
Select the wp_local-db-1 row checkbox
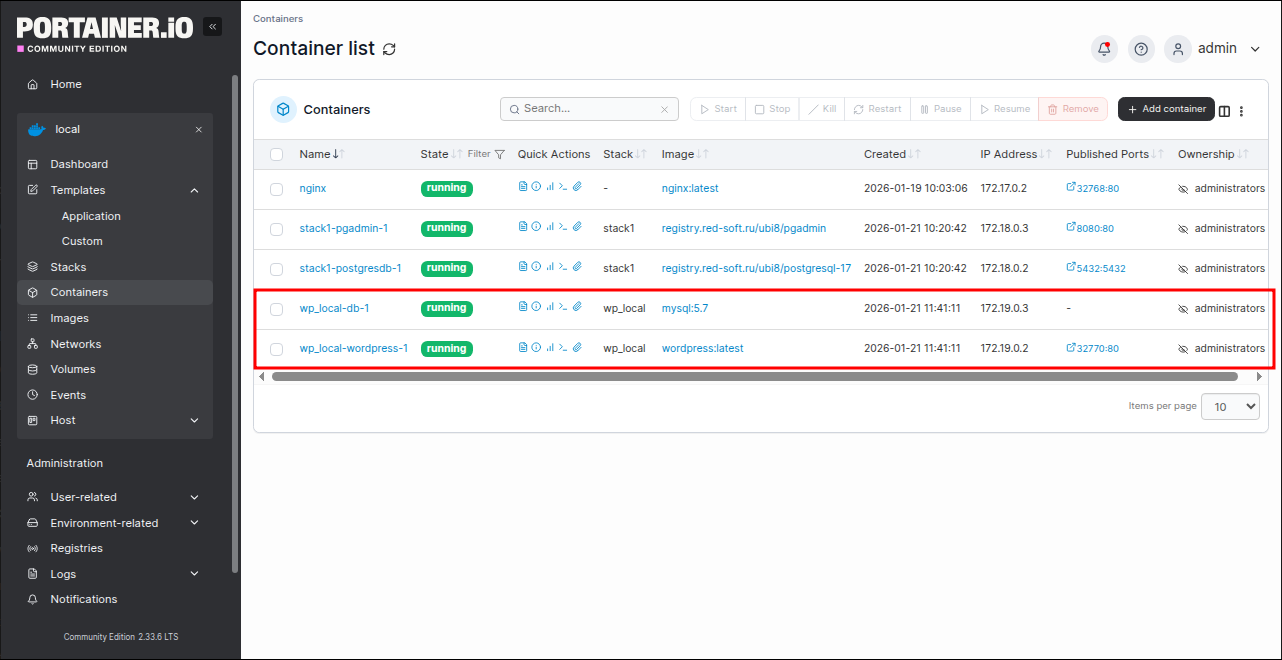pyautogui.click(x=277, y=309)
